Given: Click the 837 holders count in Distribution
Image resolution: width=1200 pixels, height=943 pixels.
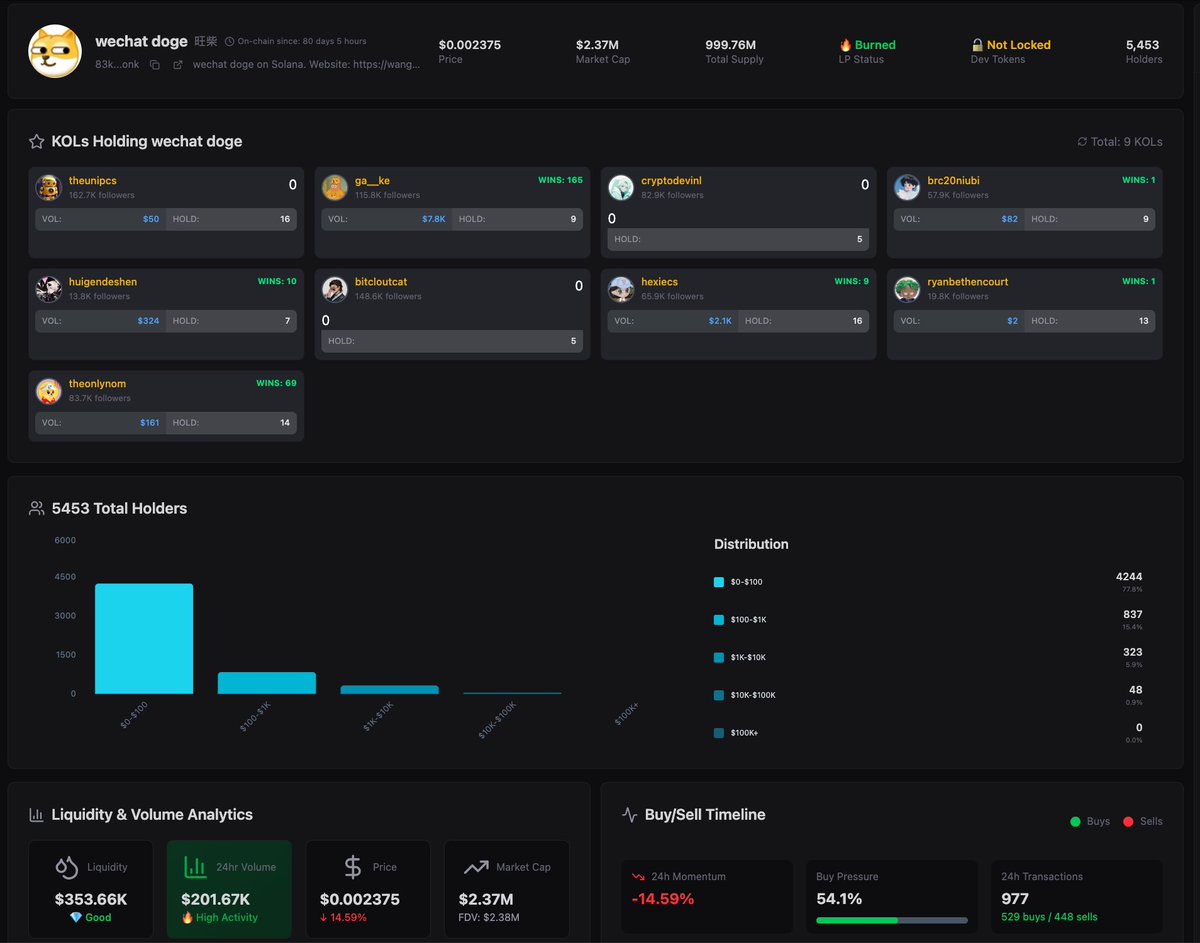Looking at the screenshot, I should pos(1132,615).
